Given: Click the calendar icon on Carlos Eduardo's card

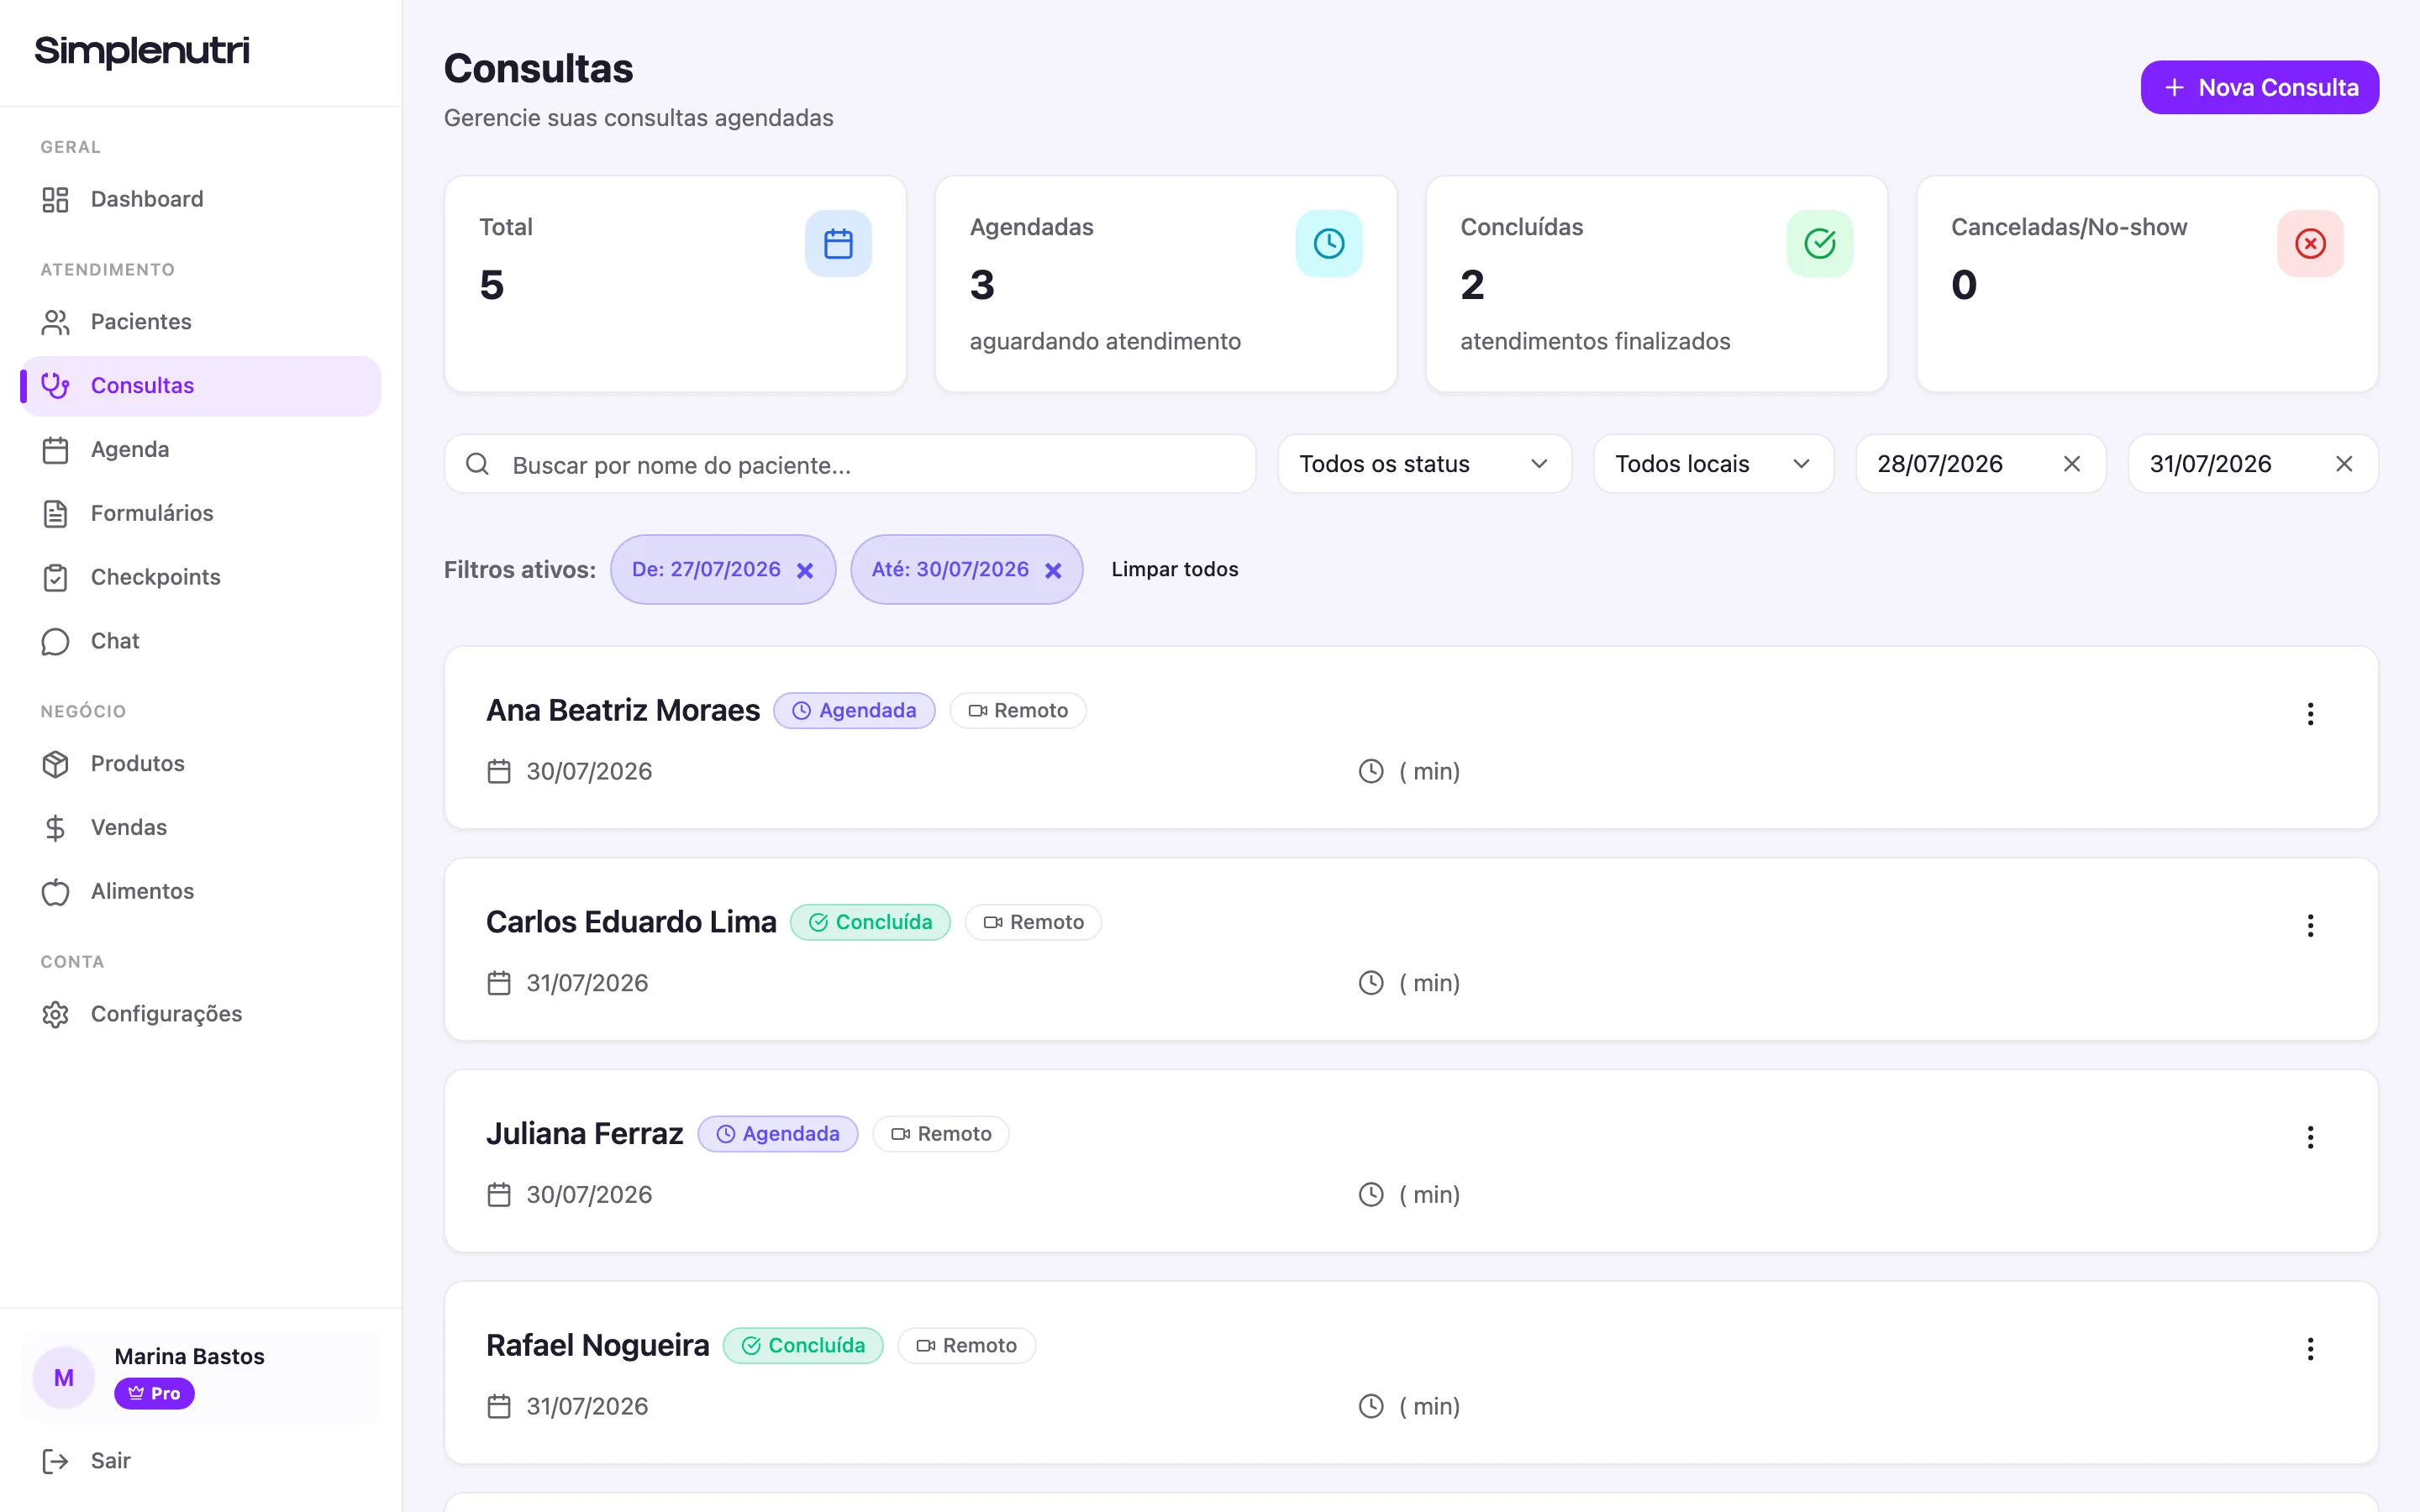Looking at the screenshot, I should coord(499,984).
